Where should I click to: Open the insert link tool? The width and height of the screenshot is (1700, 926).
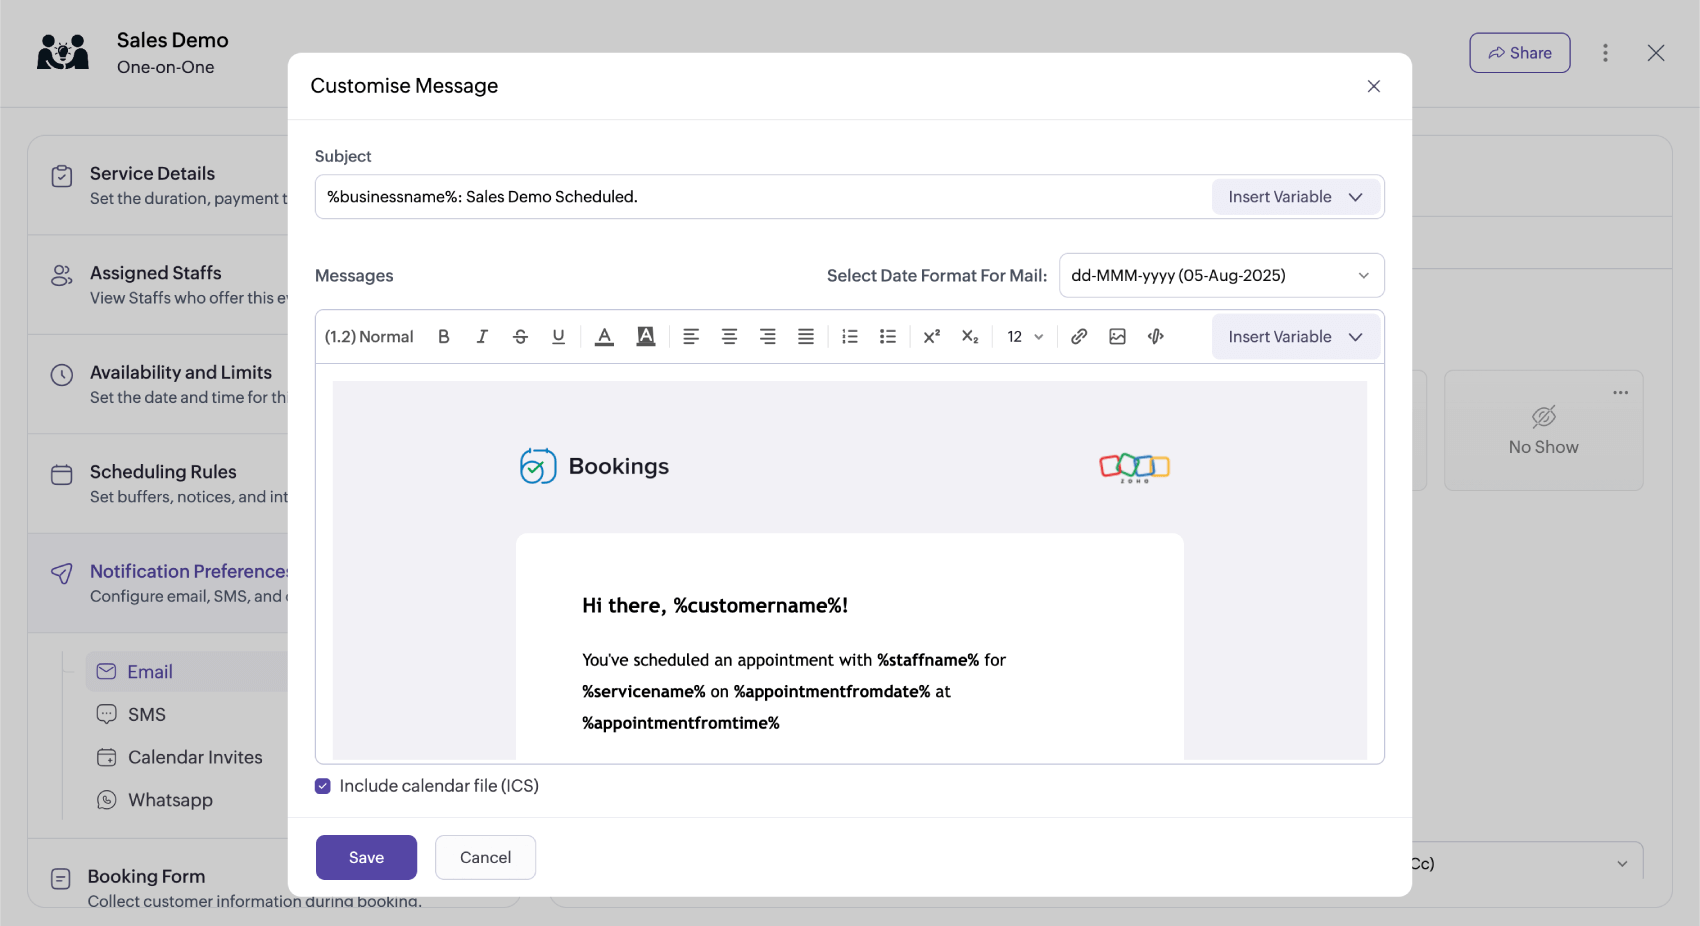1078,336
